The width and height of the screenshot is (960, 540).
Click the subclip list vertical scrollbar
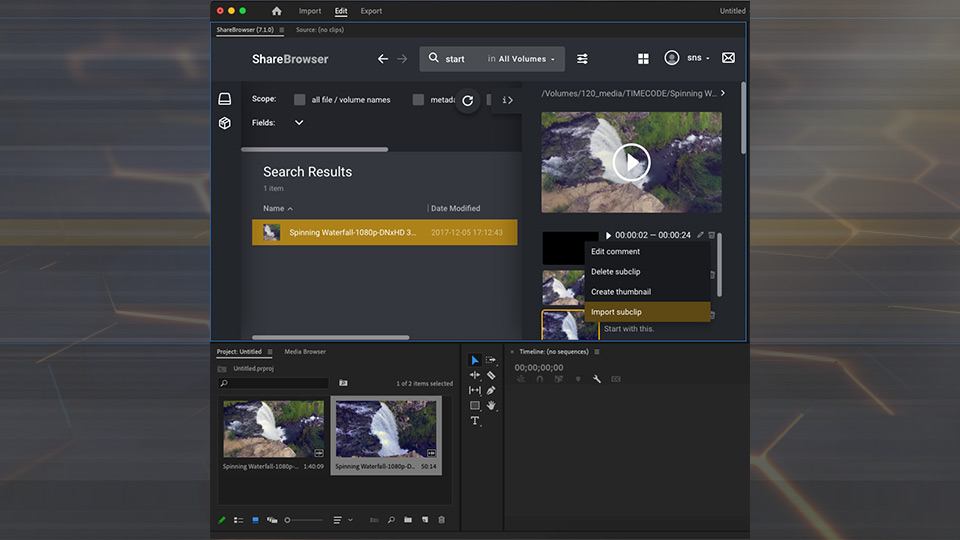[719, 264]
